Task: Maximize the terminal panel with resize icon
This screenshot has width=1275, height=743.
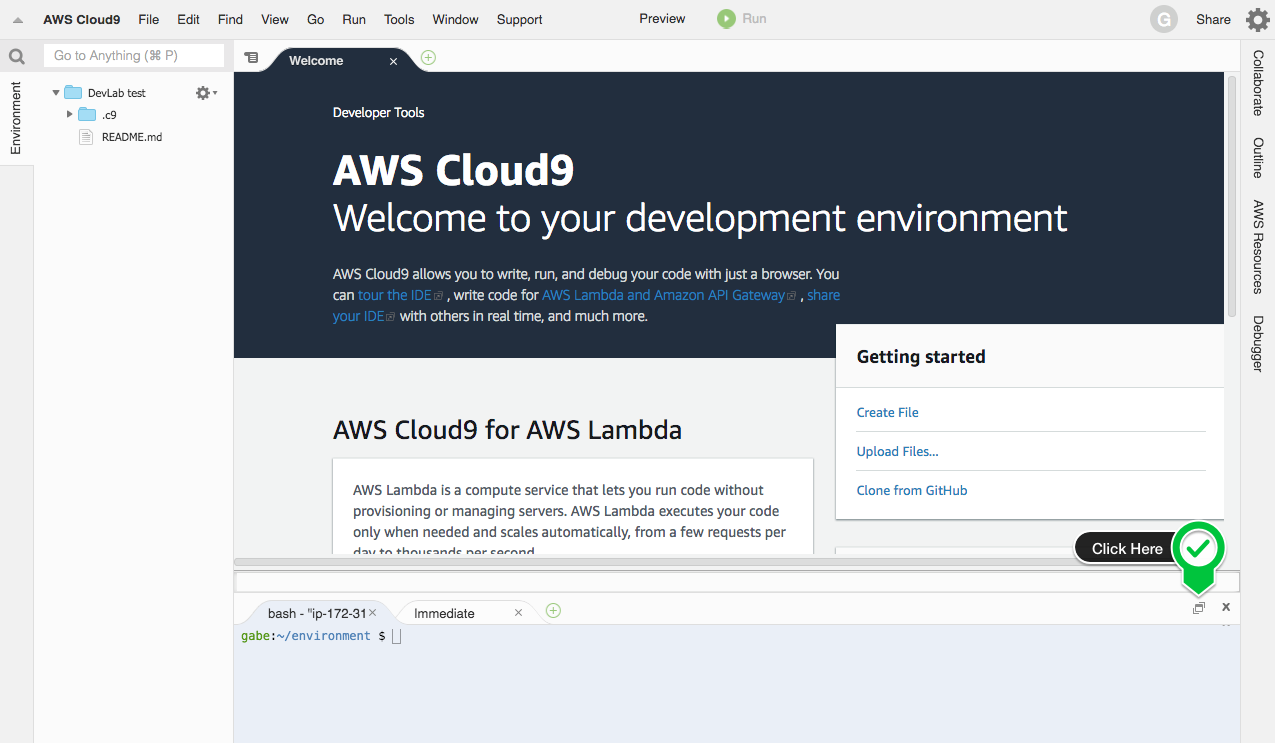Action: (x=1199, y=608)
